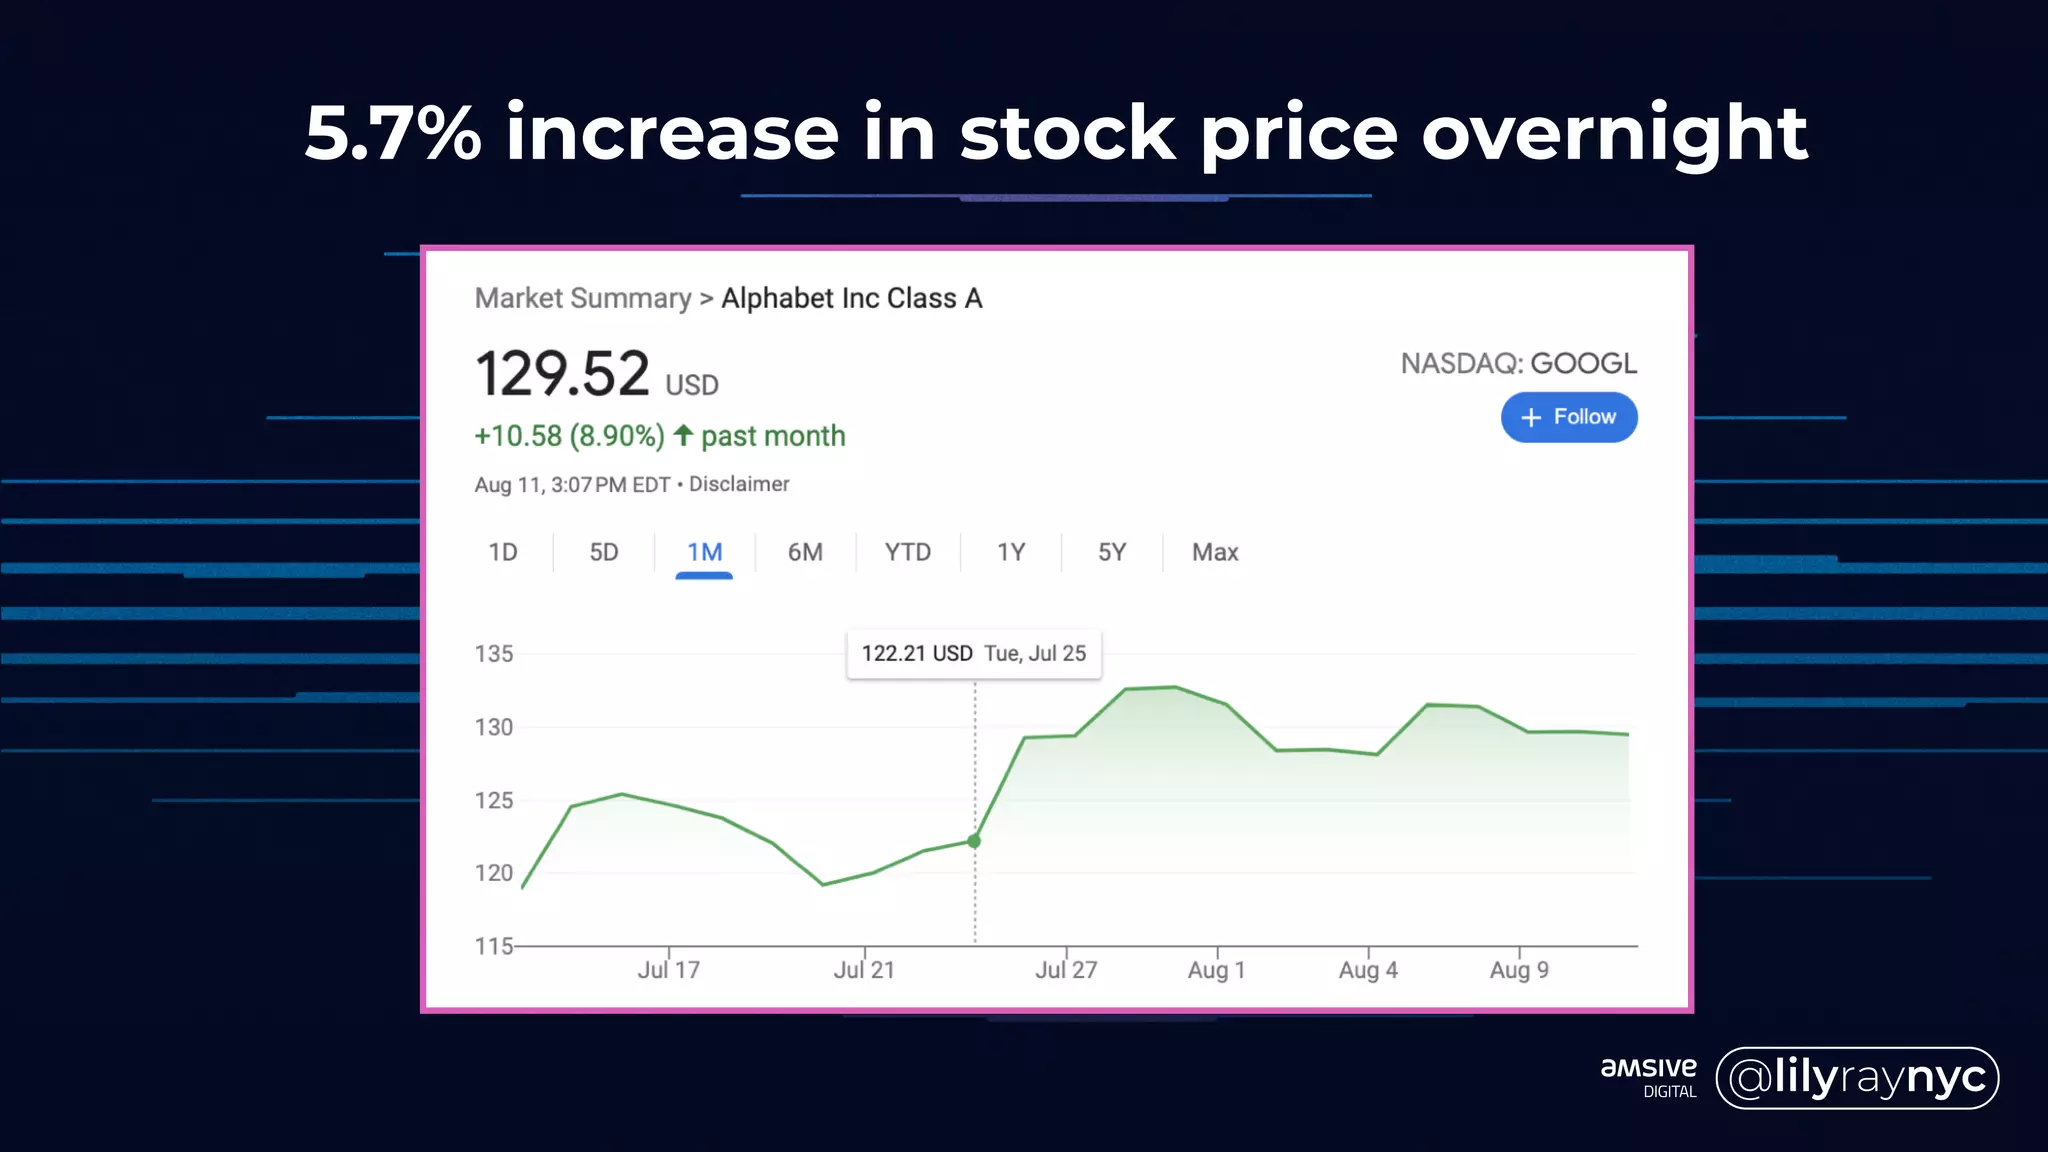The width and height of the screenshot is (2048, 1152).
Task: Click the Jul 17 axis label
Action: [668, 970]
